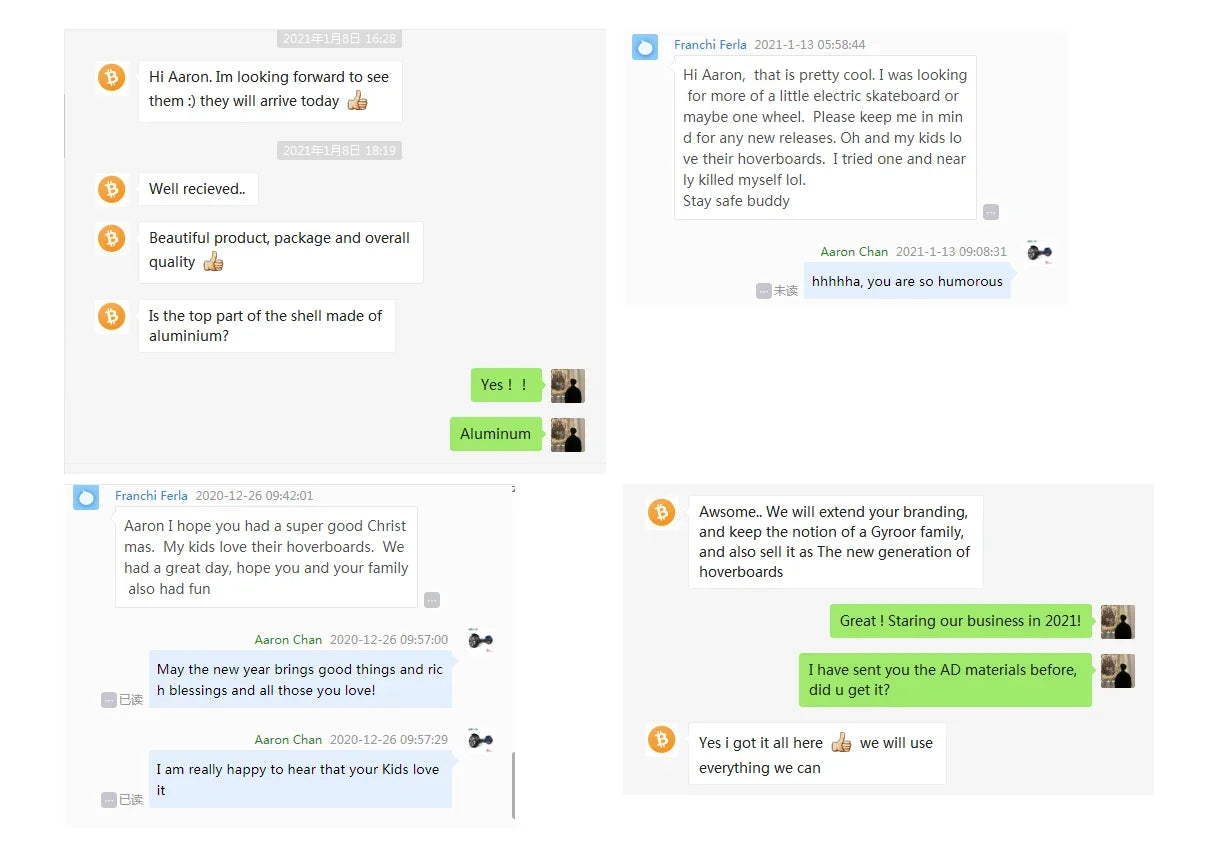
Task: Click the chat scrollbar beside "Kids love it" message
Action: tap(513, 785)
